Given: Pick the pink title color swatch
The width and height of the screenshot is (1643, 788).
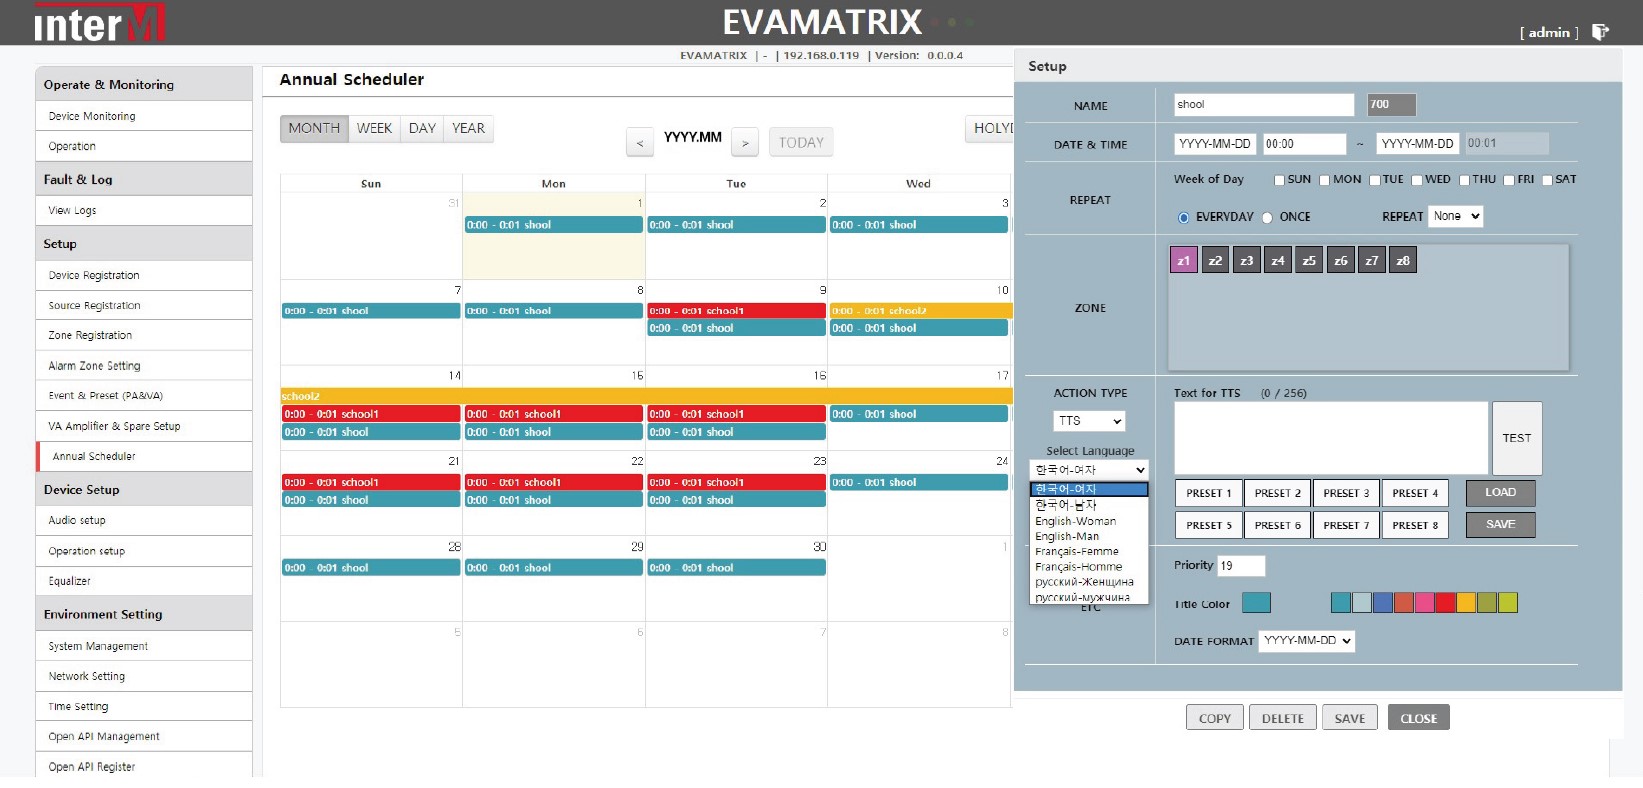Looking at the screenshot, I should pyautogui.click(x=1425, y=602).
